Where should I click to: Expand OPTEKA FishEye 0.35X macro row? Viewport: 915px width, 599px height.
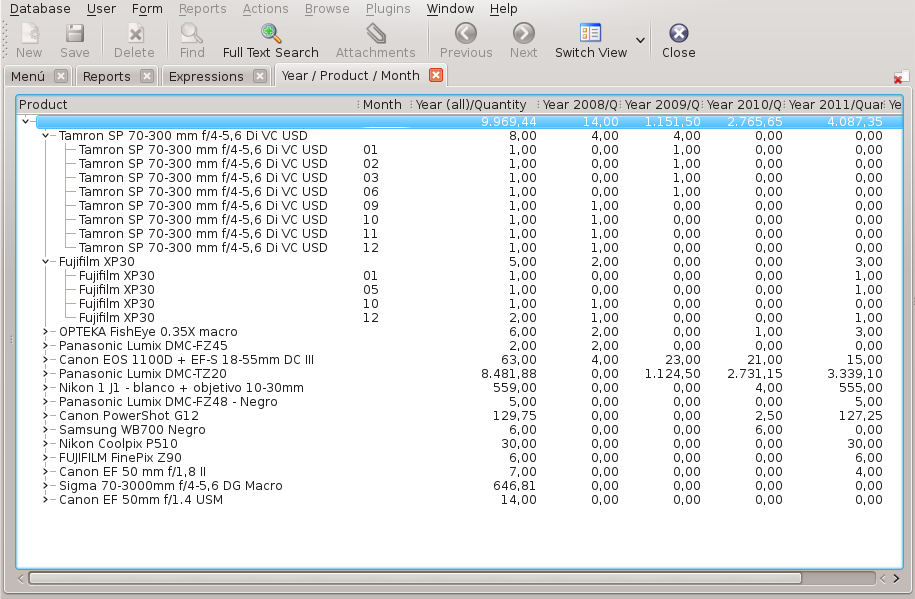point(45,332)
